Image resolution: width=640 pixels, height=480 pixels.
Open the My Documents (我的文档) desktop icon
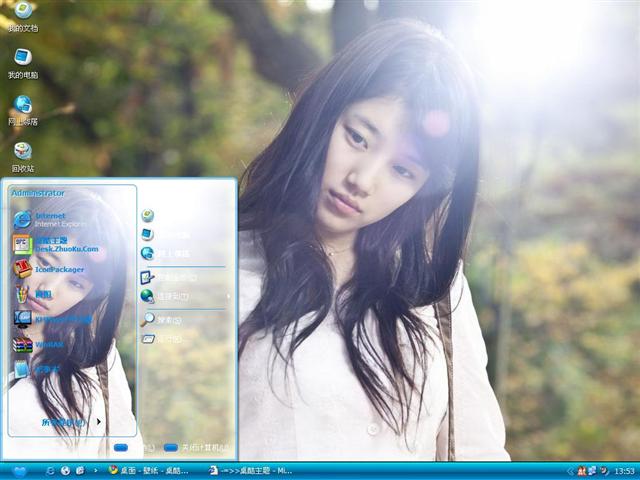point(22,12)
